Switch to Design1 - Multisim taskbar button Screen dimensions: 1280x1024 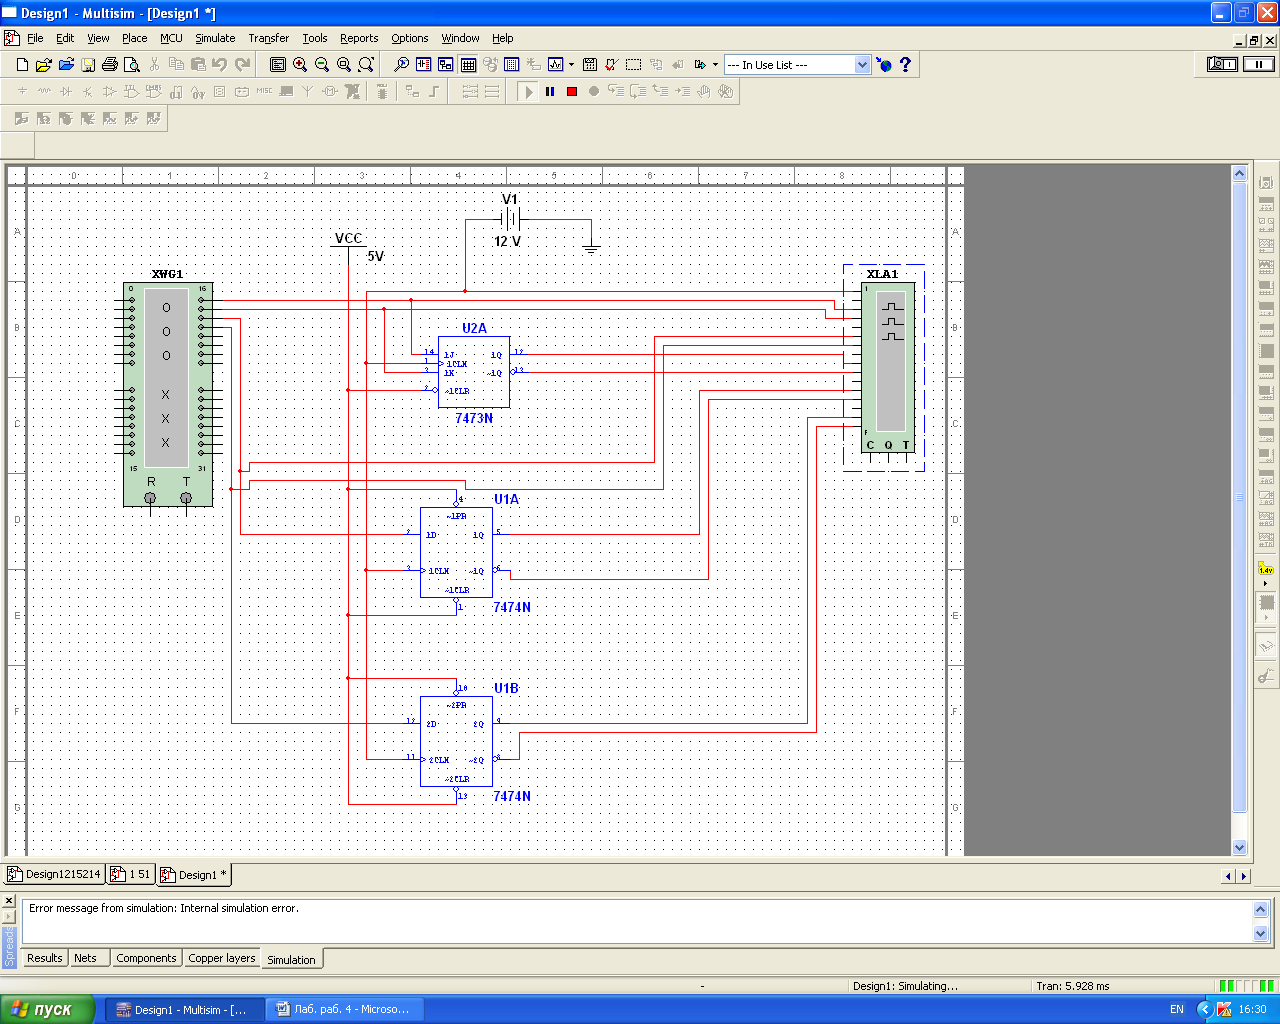(x=186, y=1009)
